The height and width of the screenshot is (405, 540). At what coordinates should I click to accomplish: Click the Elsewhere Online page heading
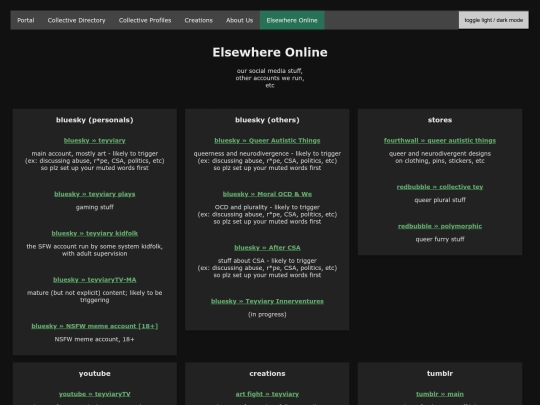[270, 52]
